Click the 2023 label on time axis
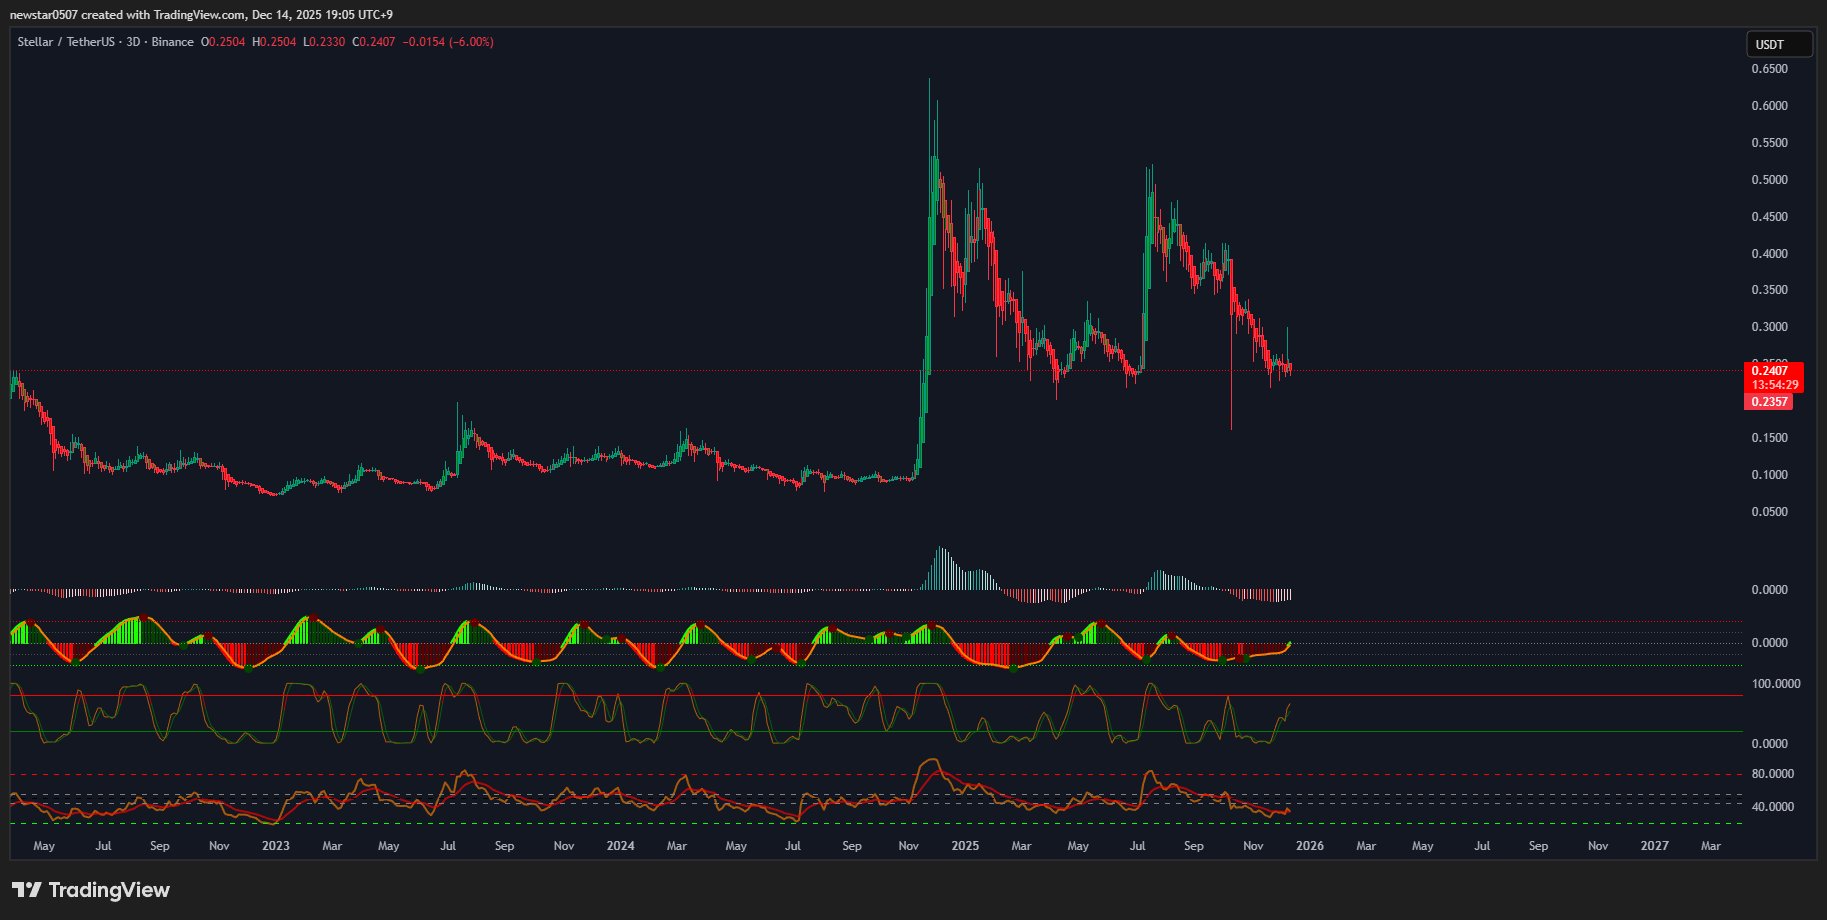The image size is (1827, 920). tap(276, 846)
